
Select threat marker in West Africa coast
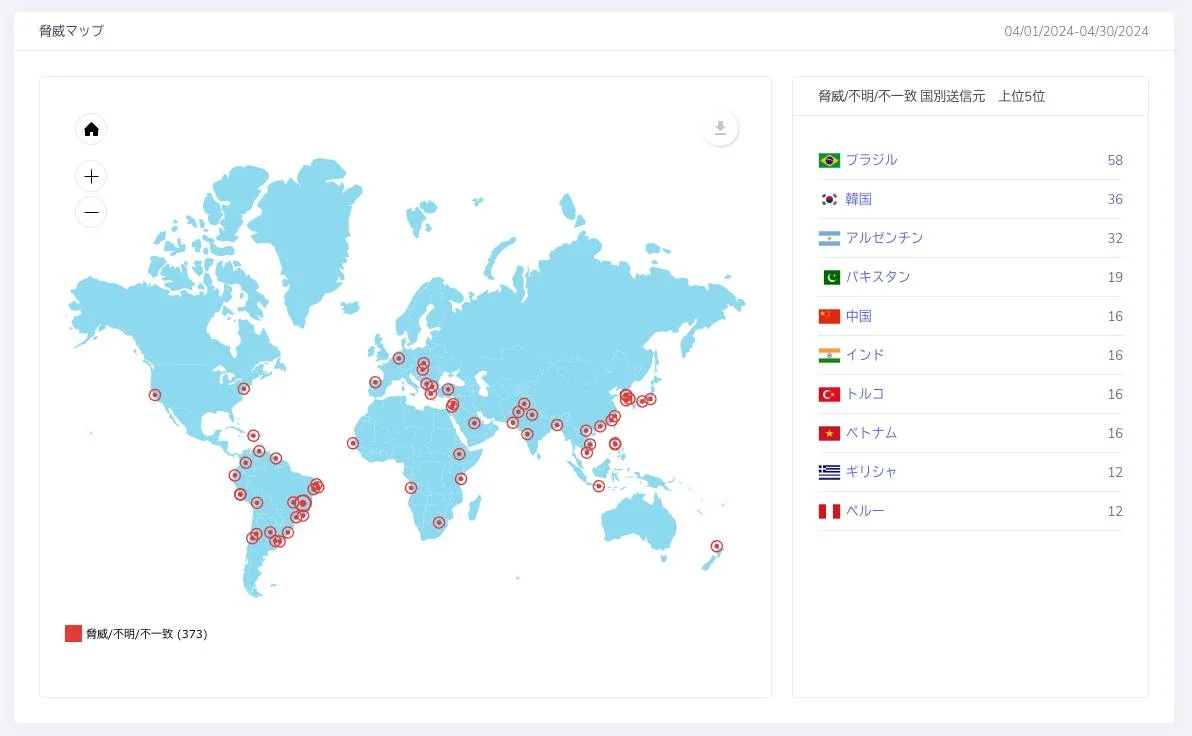coord(353,443)
